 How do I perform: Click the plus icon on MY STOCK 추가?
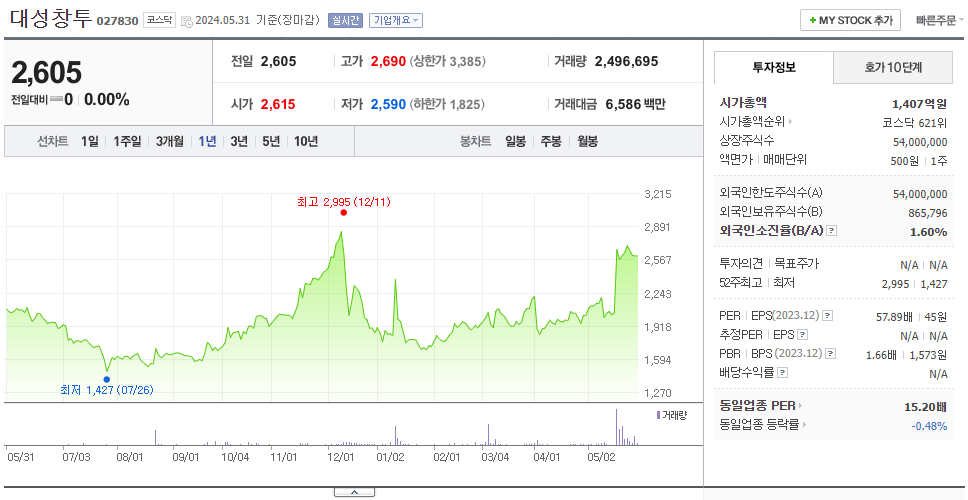point(812,20)
